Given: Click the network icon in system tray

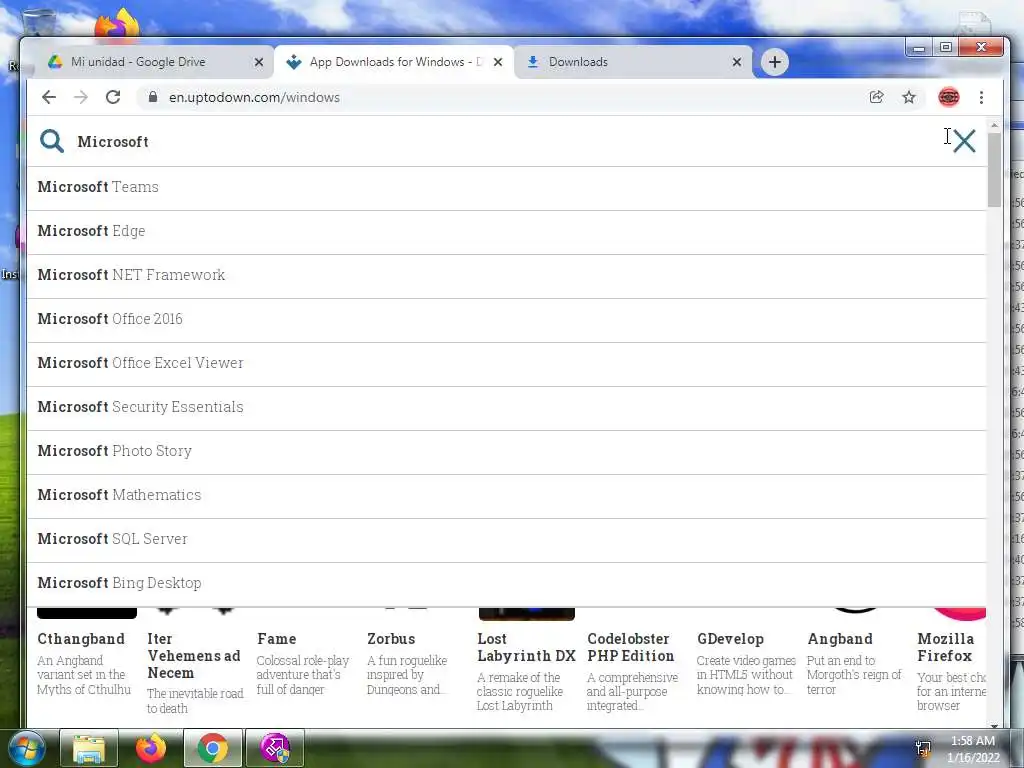Looking at the screenshot, I should pyautogui.click(x=923, y=748).
